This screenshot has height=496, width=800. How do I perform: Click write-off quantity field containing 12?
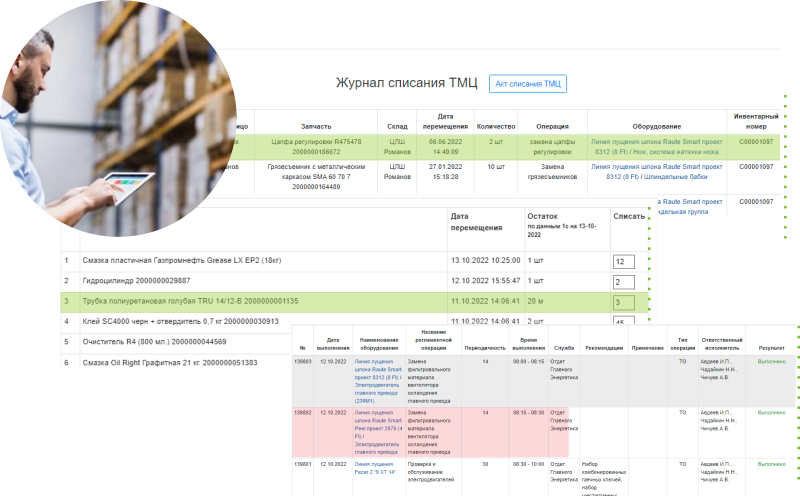623,261
